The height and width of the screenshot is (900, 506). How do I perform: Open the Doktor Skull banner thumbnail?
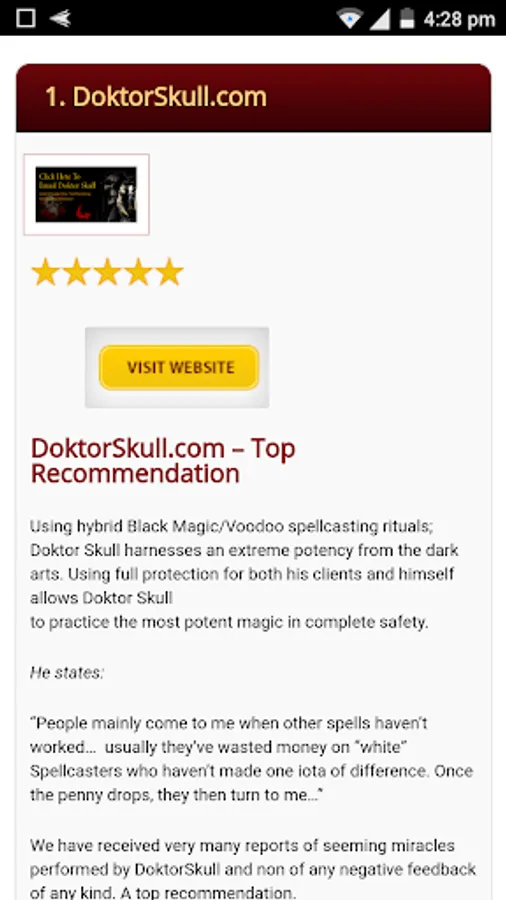pos(86,195)
